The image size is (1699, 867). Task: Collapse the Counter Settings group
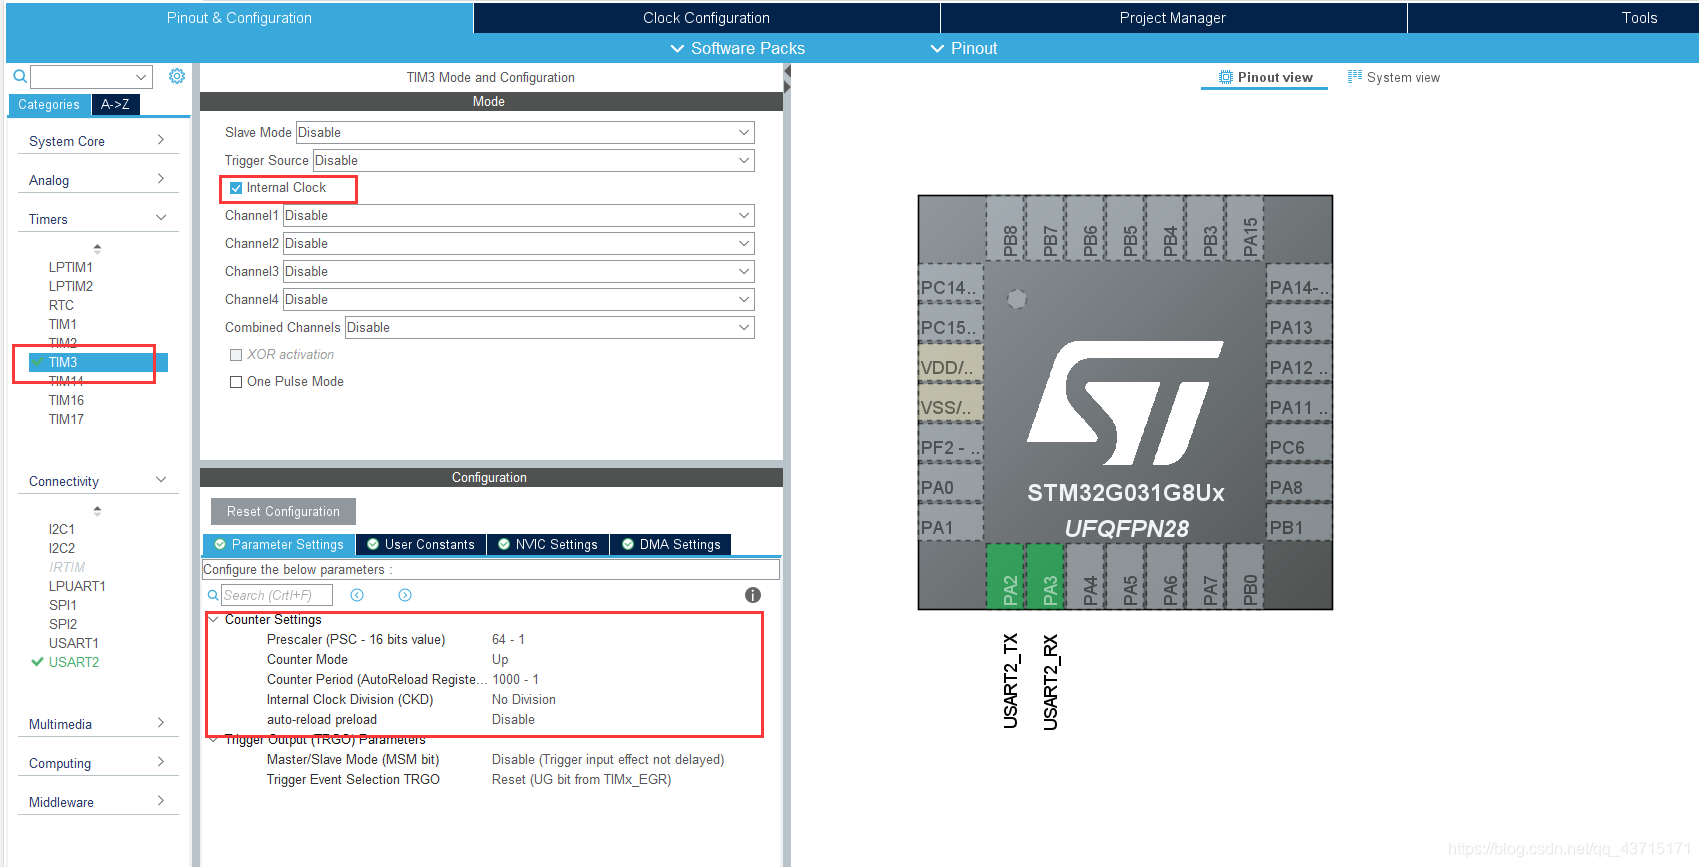[214, 620]
